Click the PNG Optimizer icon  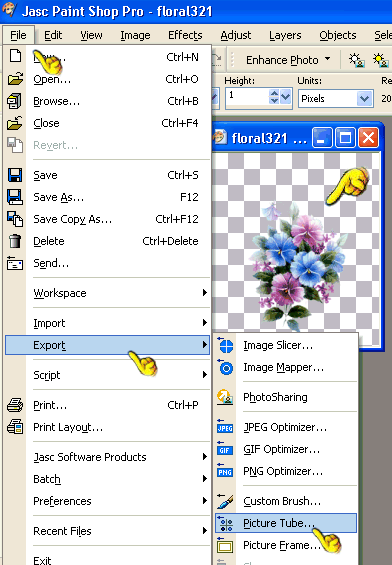coord(225,471)
